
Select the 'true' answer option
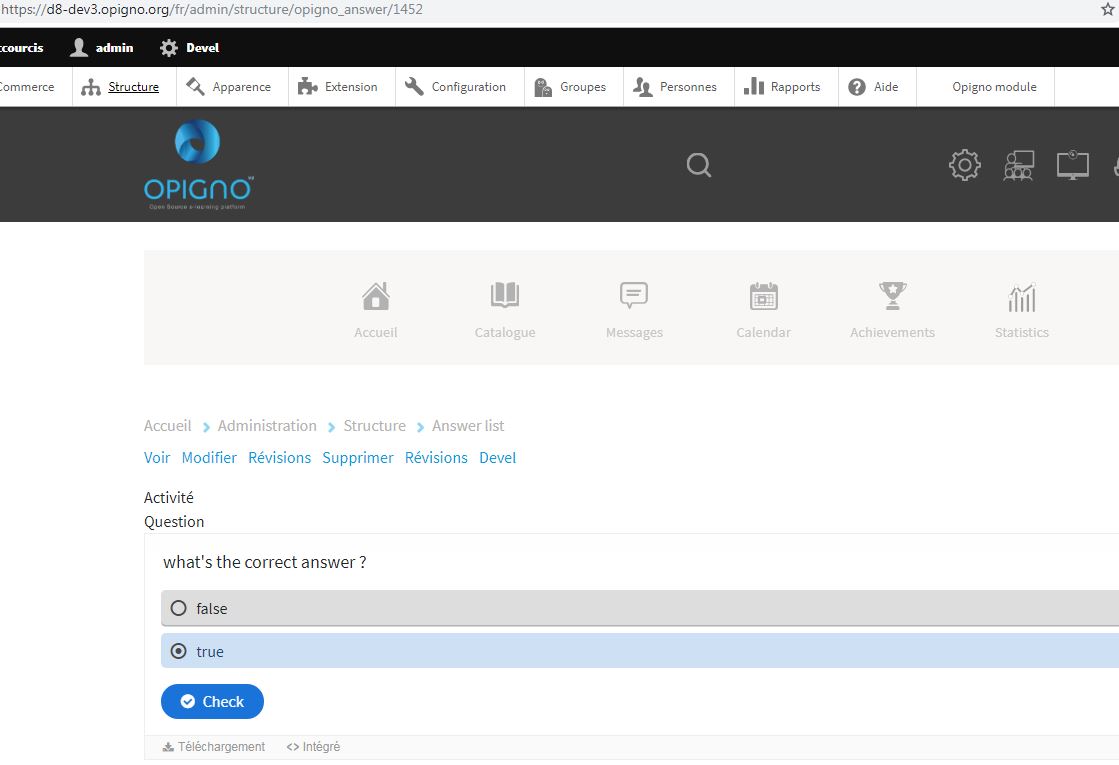pos(180,651)
